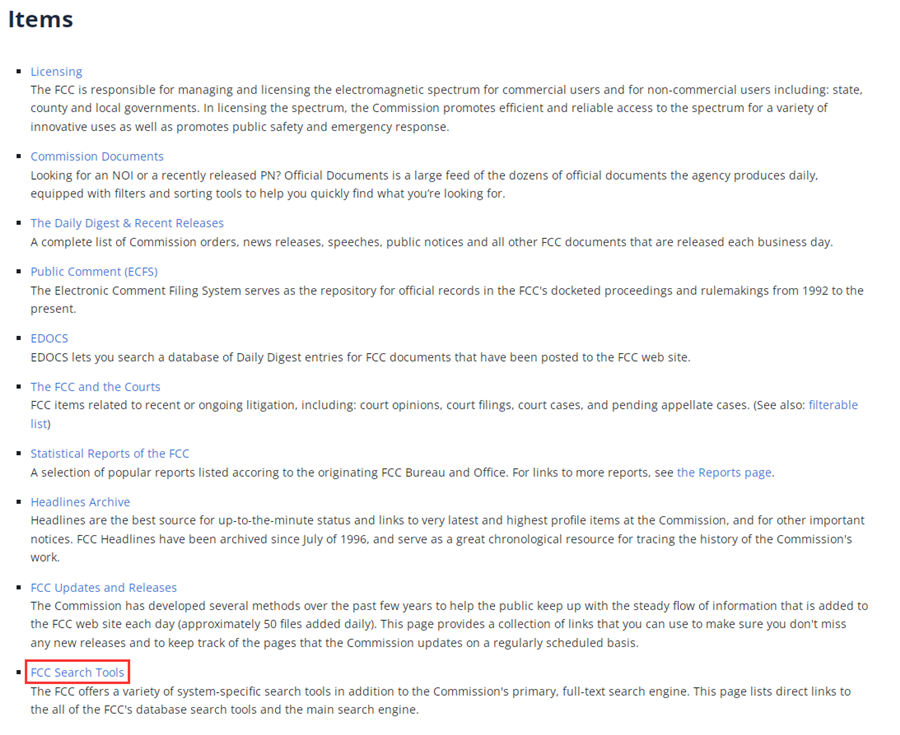Click the text 'Looking for an NOI or a recently released PN?'
The width and height of the screenshot is (900, 735).
(x=156, y=176)
